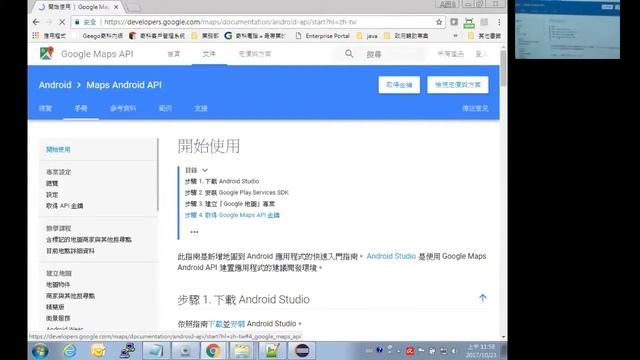Click the send feedback link in blue bar
The image size is (640, 360).
(x=475, y=108)
